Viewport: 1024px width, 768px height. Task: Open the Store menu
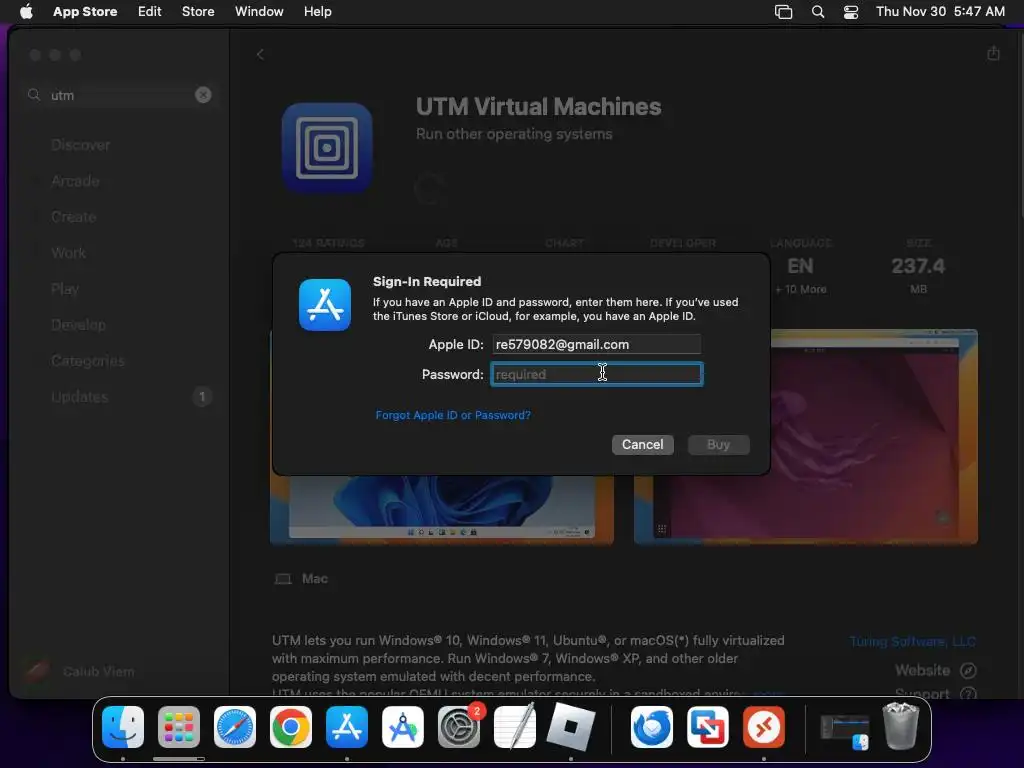pos(198,11)
